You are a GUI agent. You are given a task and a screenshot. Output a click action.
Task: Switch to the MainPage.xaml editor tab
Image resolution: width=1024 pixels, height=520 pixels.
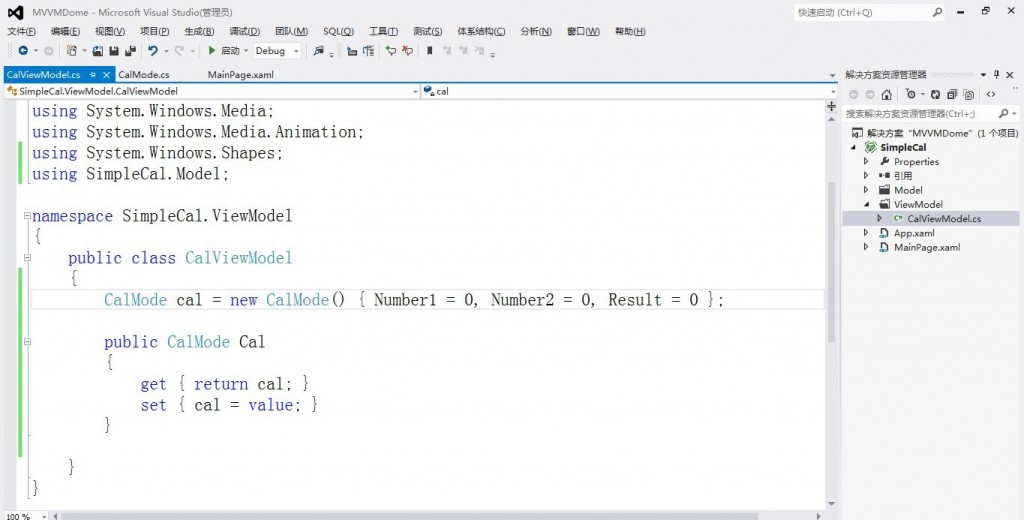point(241,74)
